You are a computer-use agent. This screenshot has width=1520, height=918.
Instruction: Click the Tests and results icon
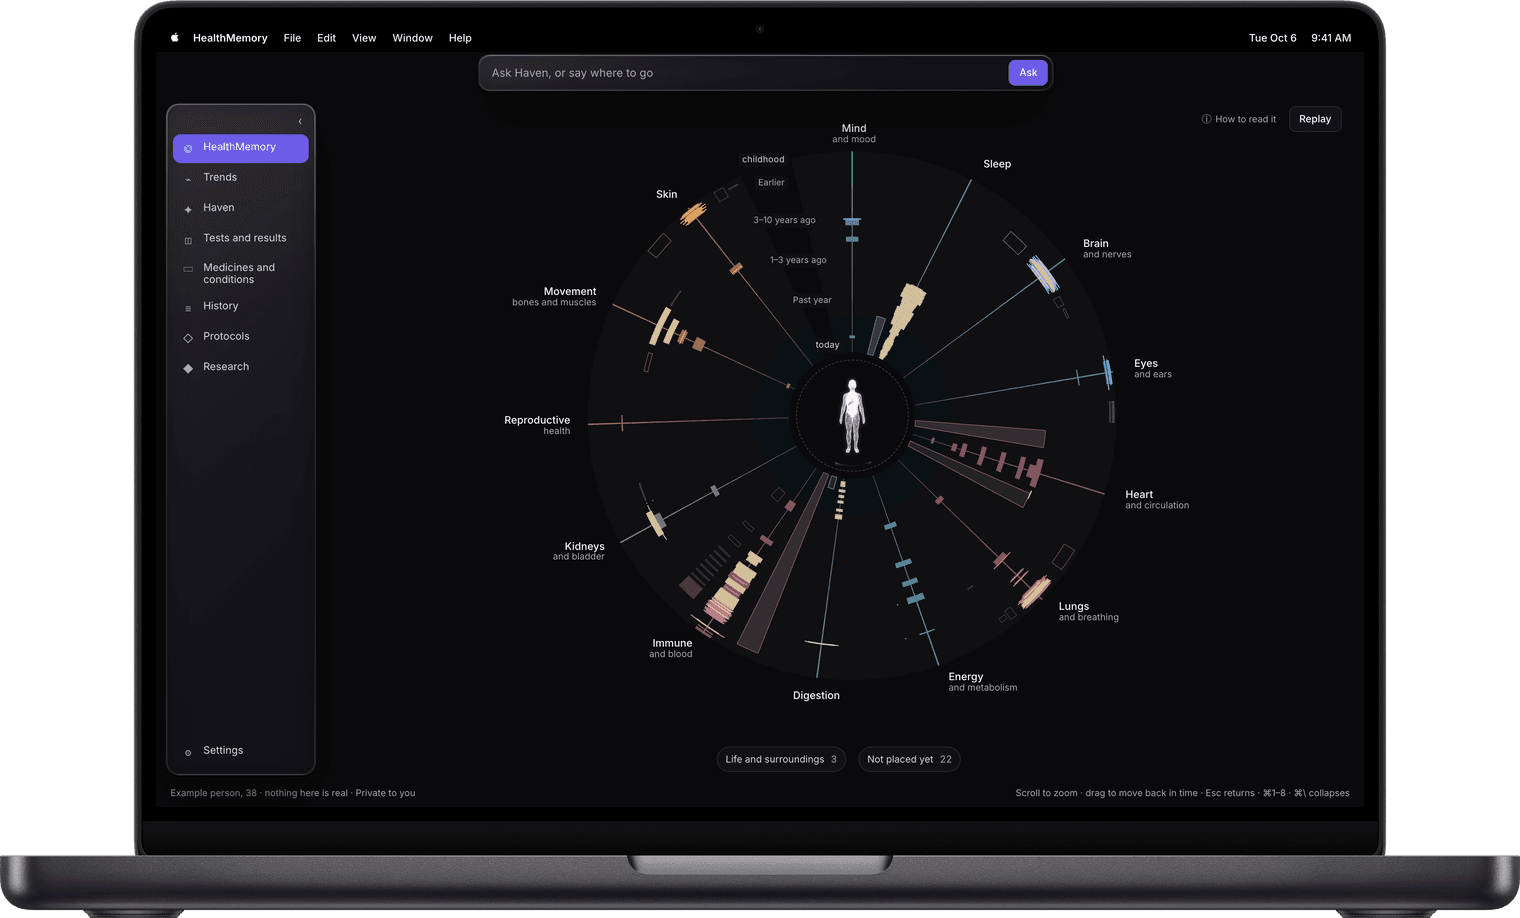(x=188, y=240)
